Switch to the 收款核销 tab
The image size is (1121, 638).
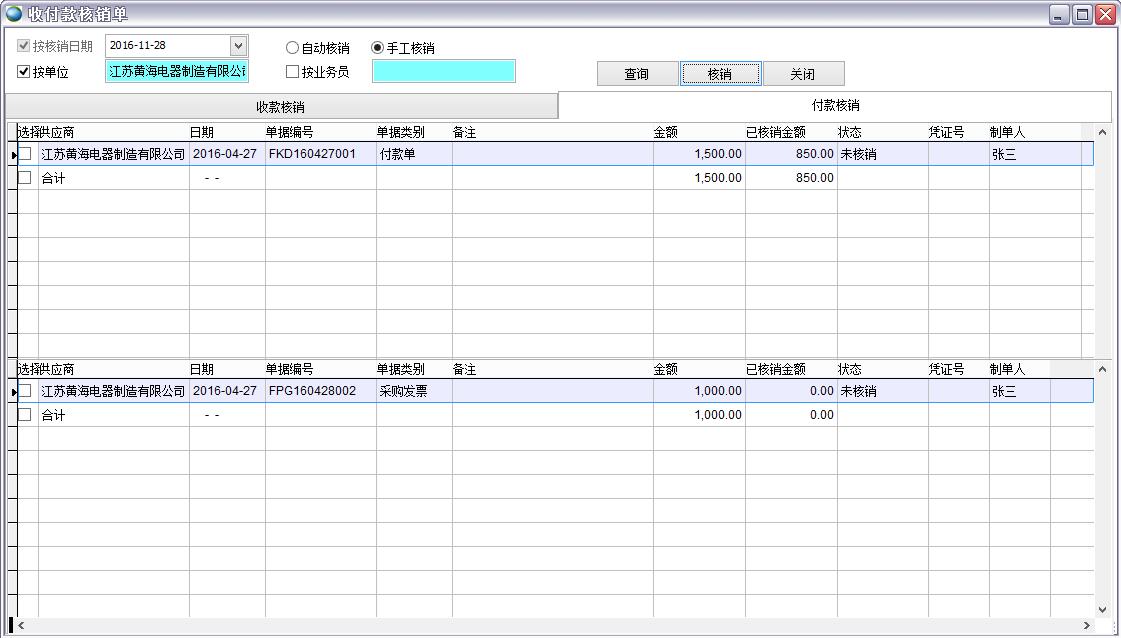280,106
